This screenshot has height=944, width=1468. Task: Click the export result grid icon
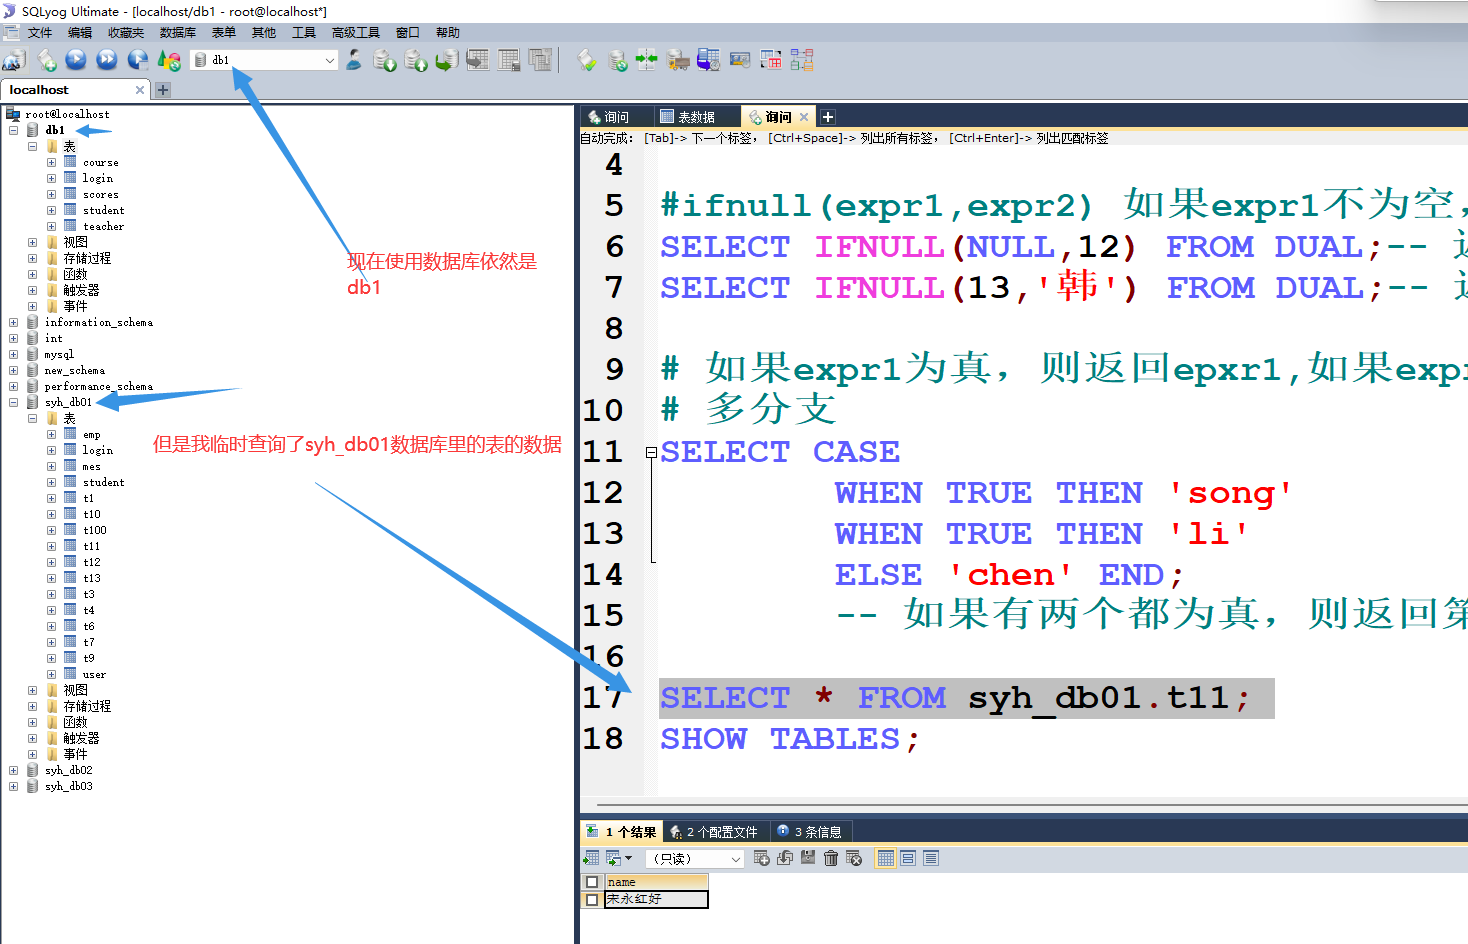coord(591,858)
